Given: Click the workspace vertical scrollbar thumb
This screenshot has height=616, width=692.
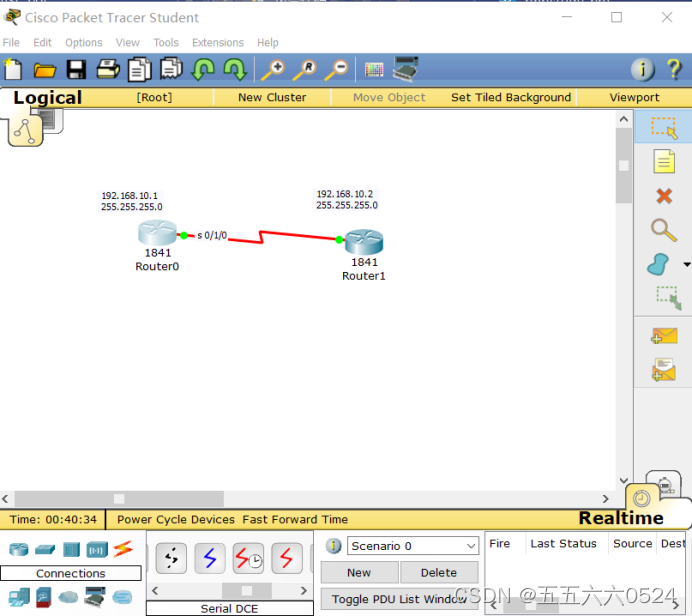Looking at the screenshot, I should pyautogui.click(x=624, y=165).
